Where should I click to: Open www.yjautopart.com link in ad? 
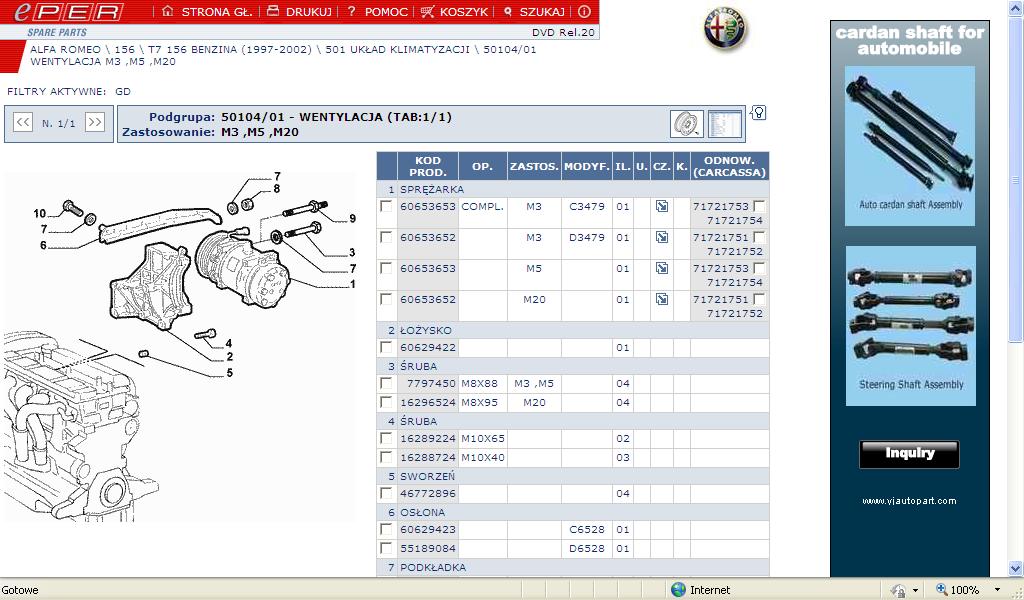[x=909, y=501]
